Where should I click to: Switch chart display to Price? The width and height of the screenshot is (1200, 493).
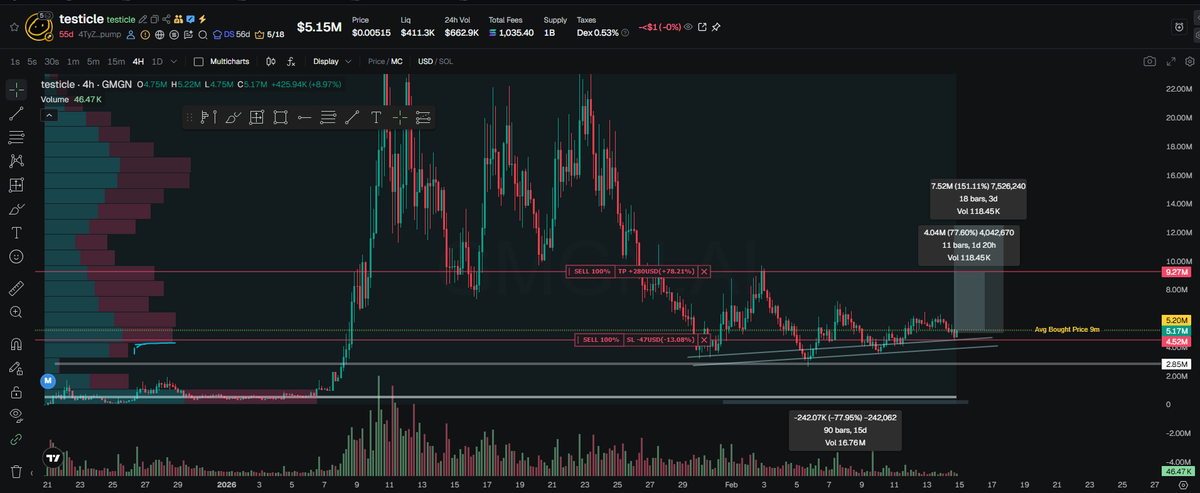376,61
